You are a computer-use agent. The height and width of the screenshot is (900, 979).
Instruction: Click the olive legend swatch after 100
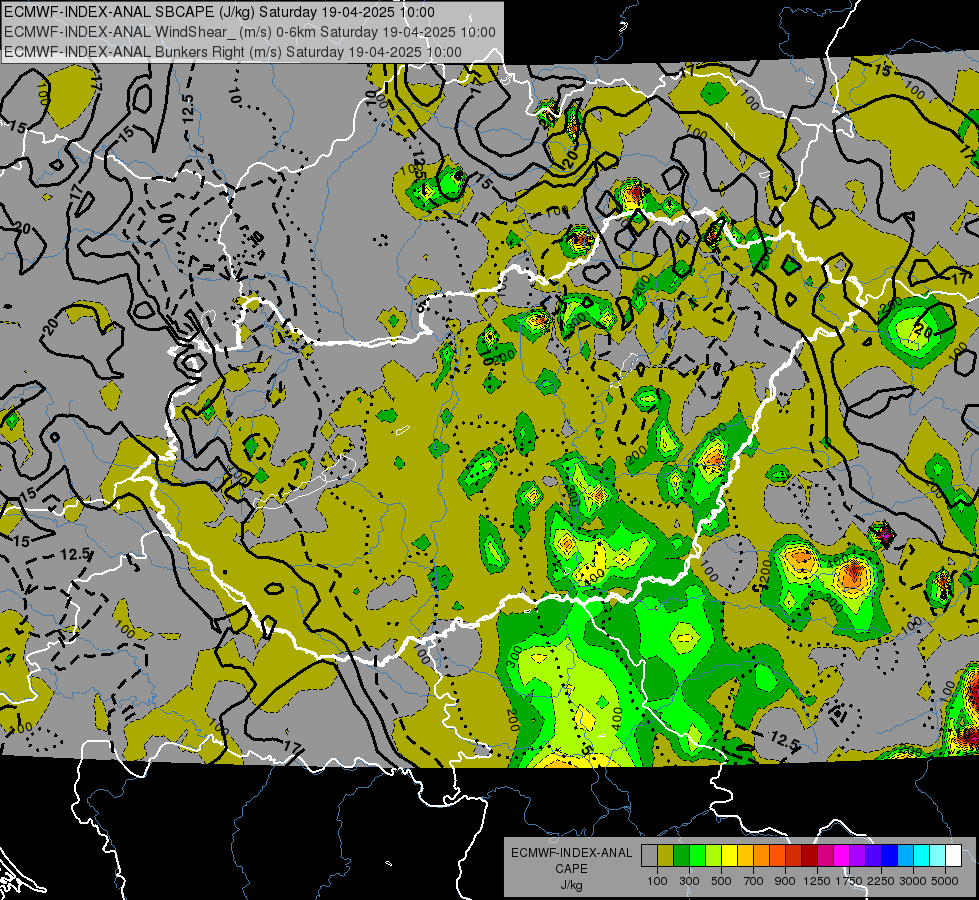(666, 855)
